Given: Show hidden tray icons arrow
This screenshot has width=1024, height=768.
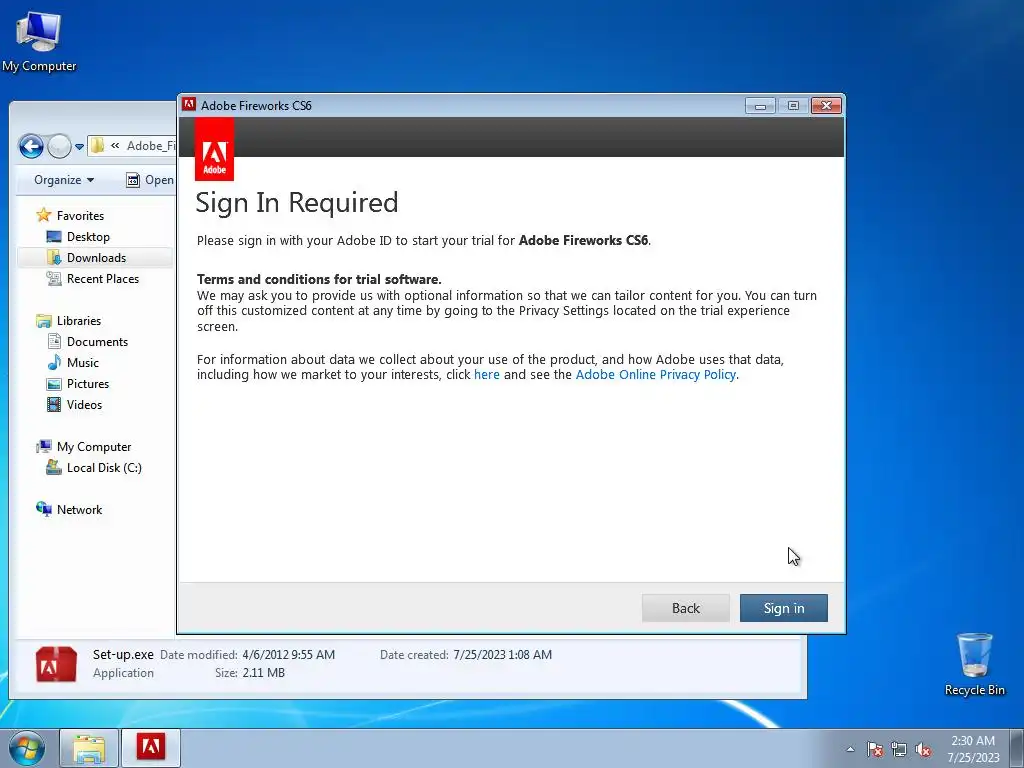Looking at the screenshot, I should [x=850, y=749].
